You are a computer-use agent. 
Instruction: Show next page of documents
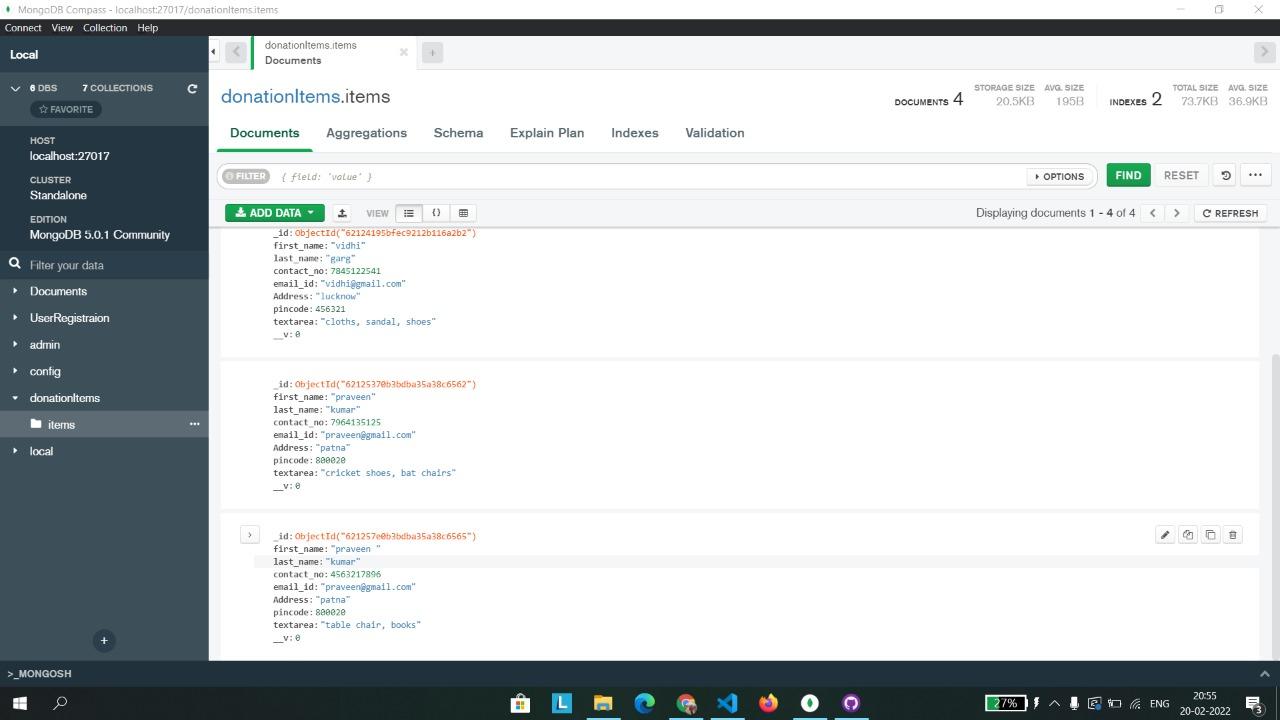click(x=1177, y=213)
